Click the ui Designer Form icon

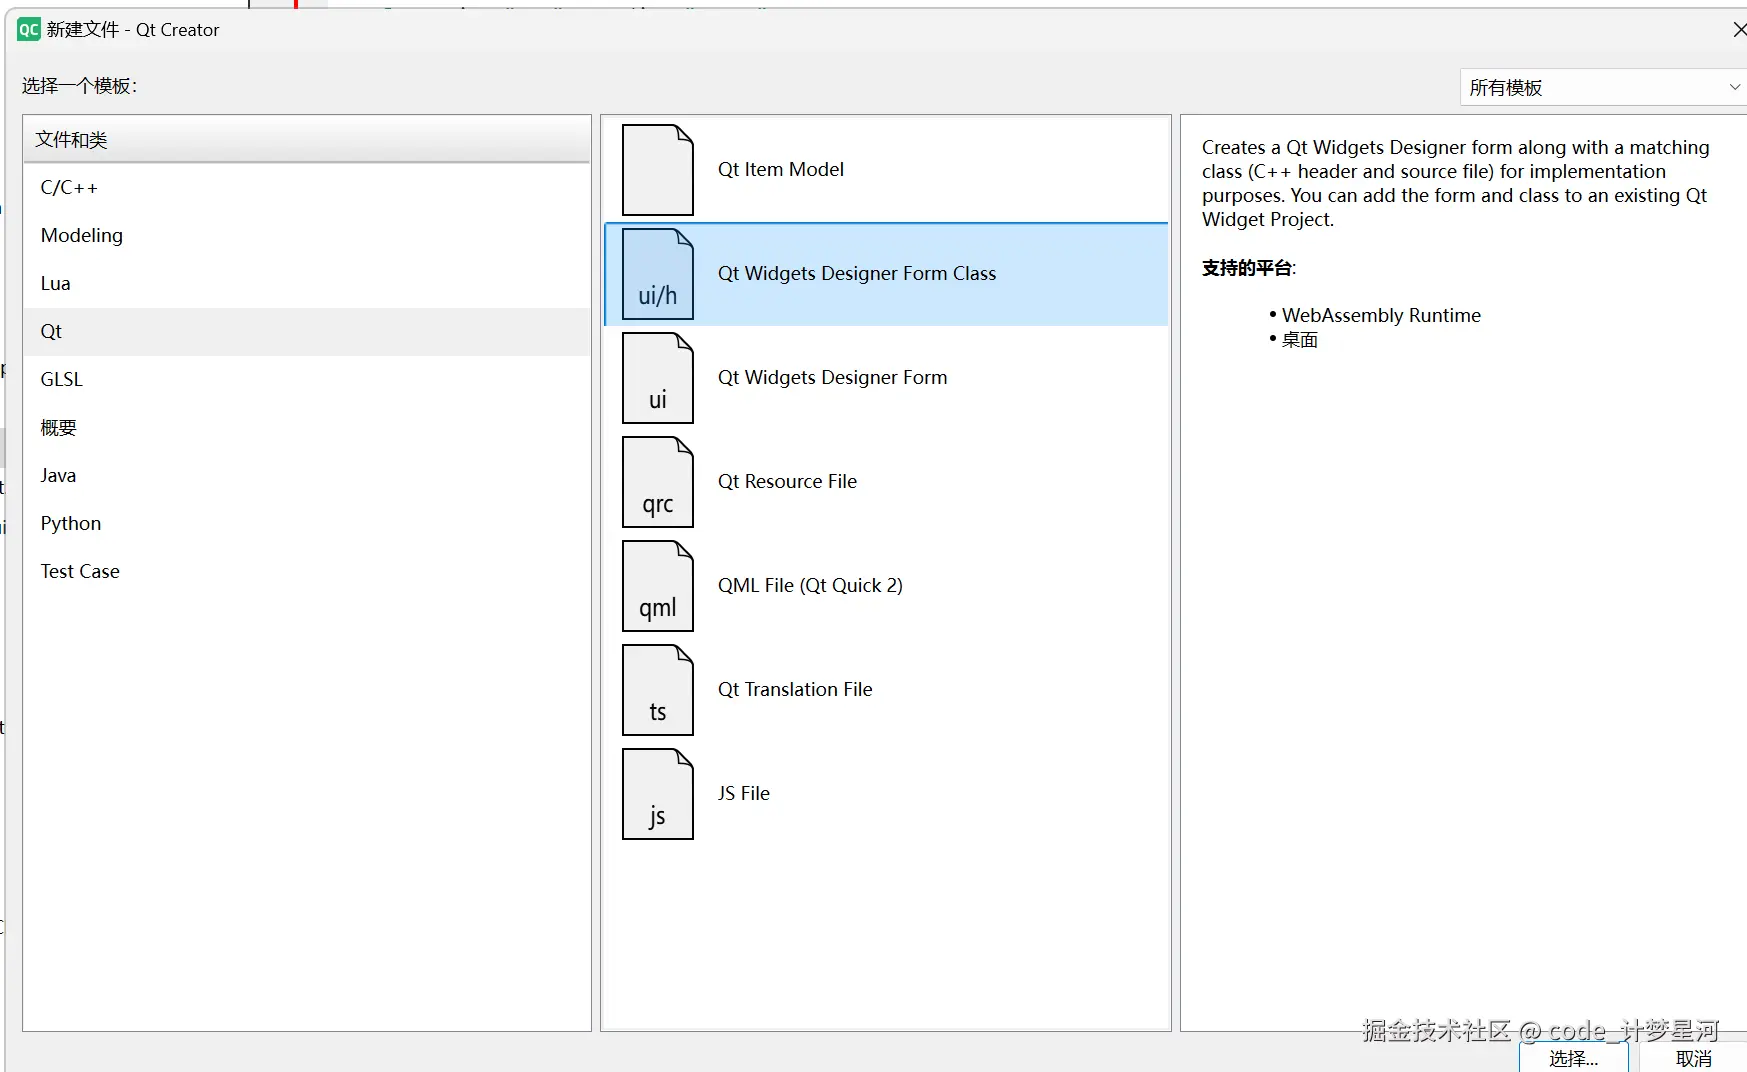click(x=657, y=378)
